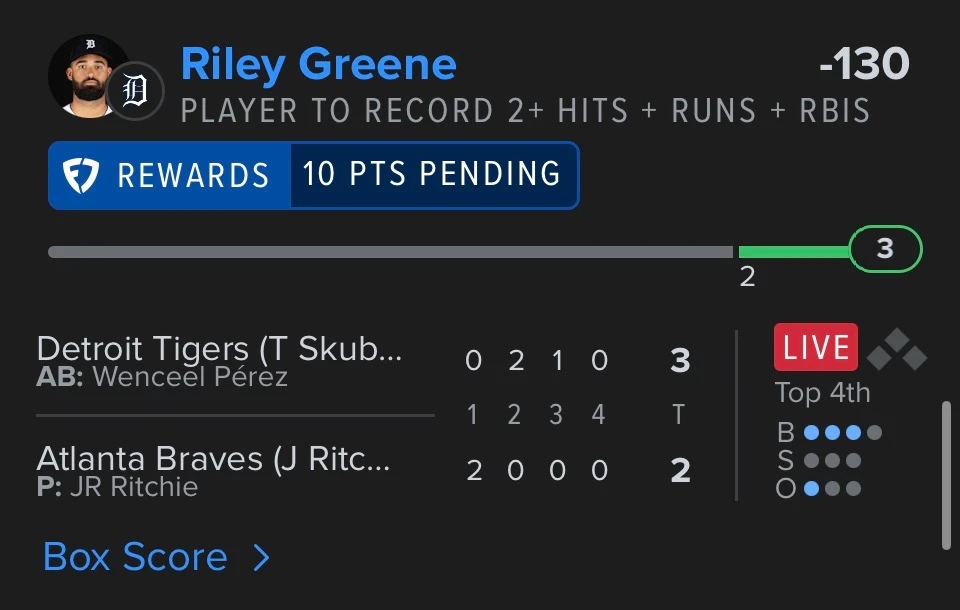Open the Riley Greene player name link

click(318, 63)
